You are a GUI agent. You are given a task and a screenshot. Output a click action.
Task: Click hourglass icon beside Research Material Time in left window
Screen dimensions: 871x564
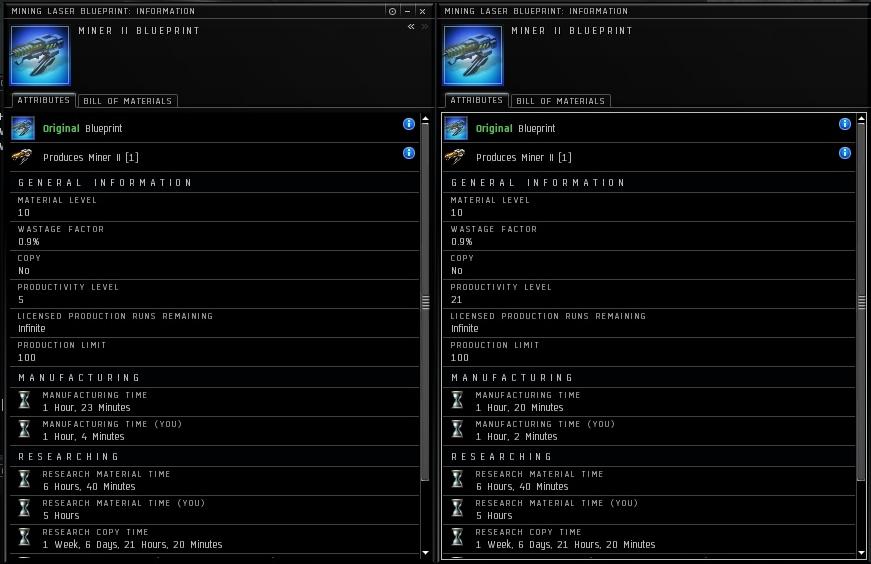[x=24, y=478]
